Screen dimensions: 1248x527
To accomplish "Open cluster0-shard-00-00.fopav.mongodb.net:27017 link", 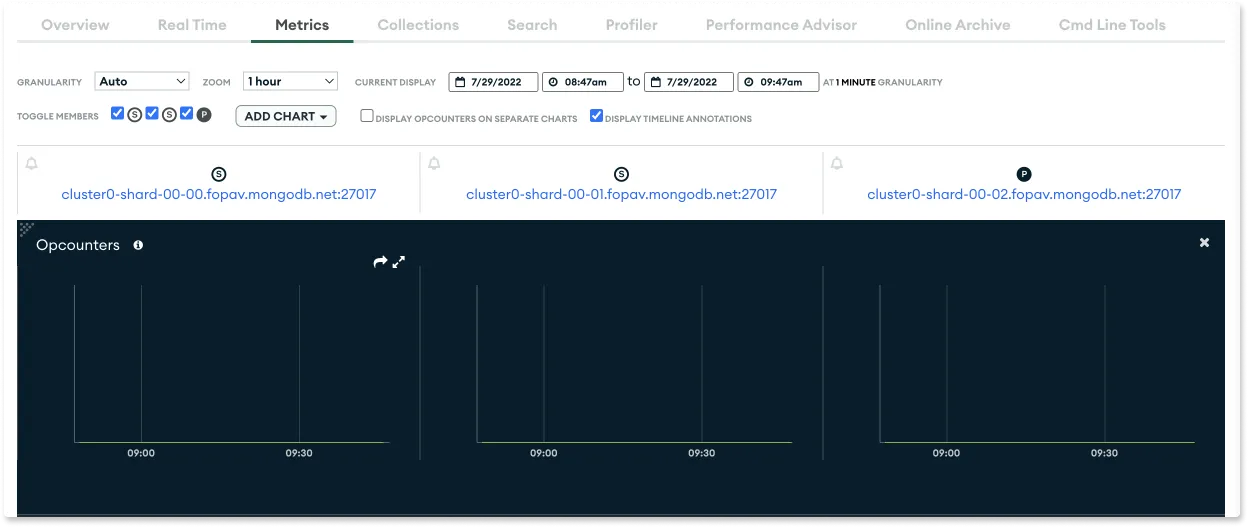I will 219,194.
